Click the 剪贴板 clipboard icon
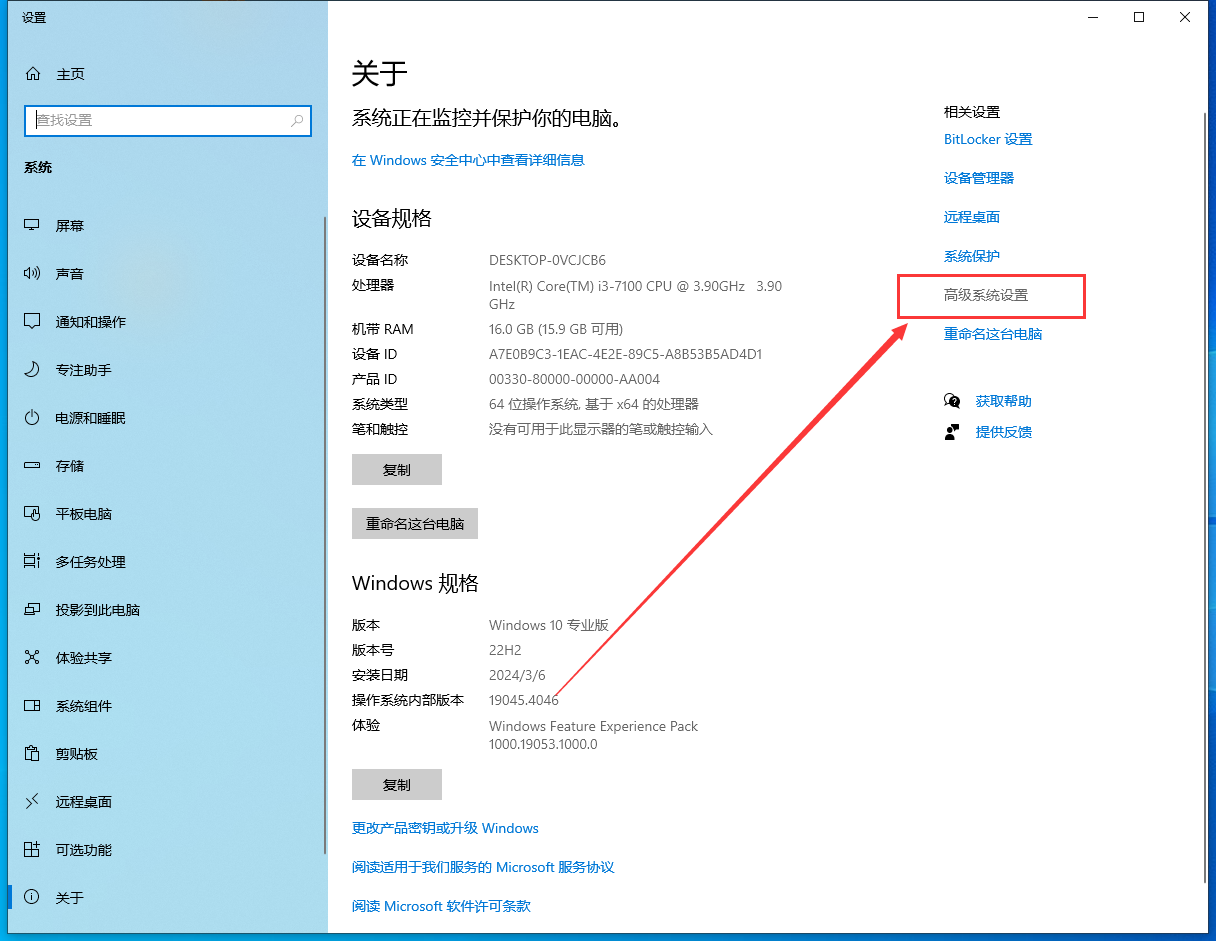 32,754
